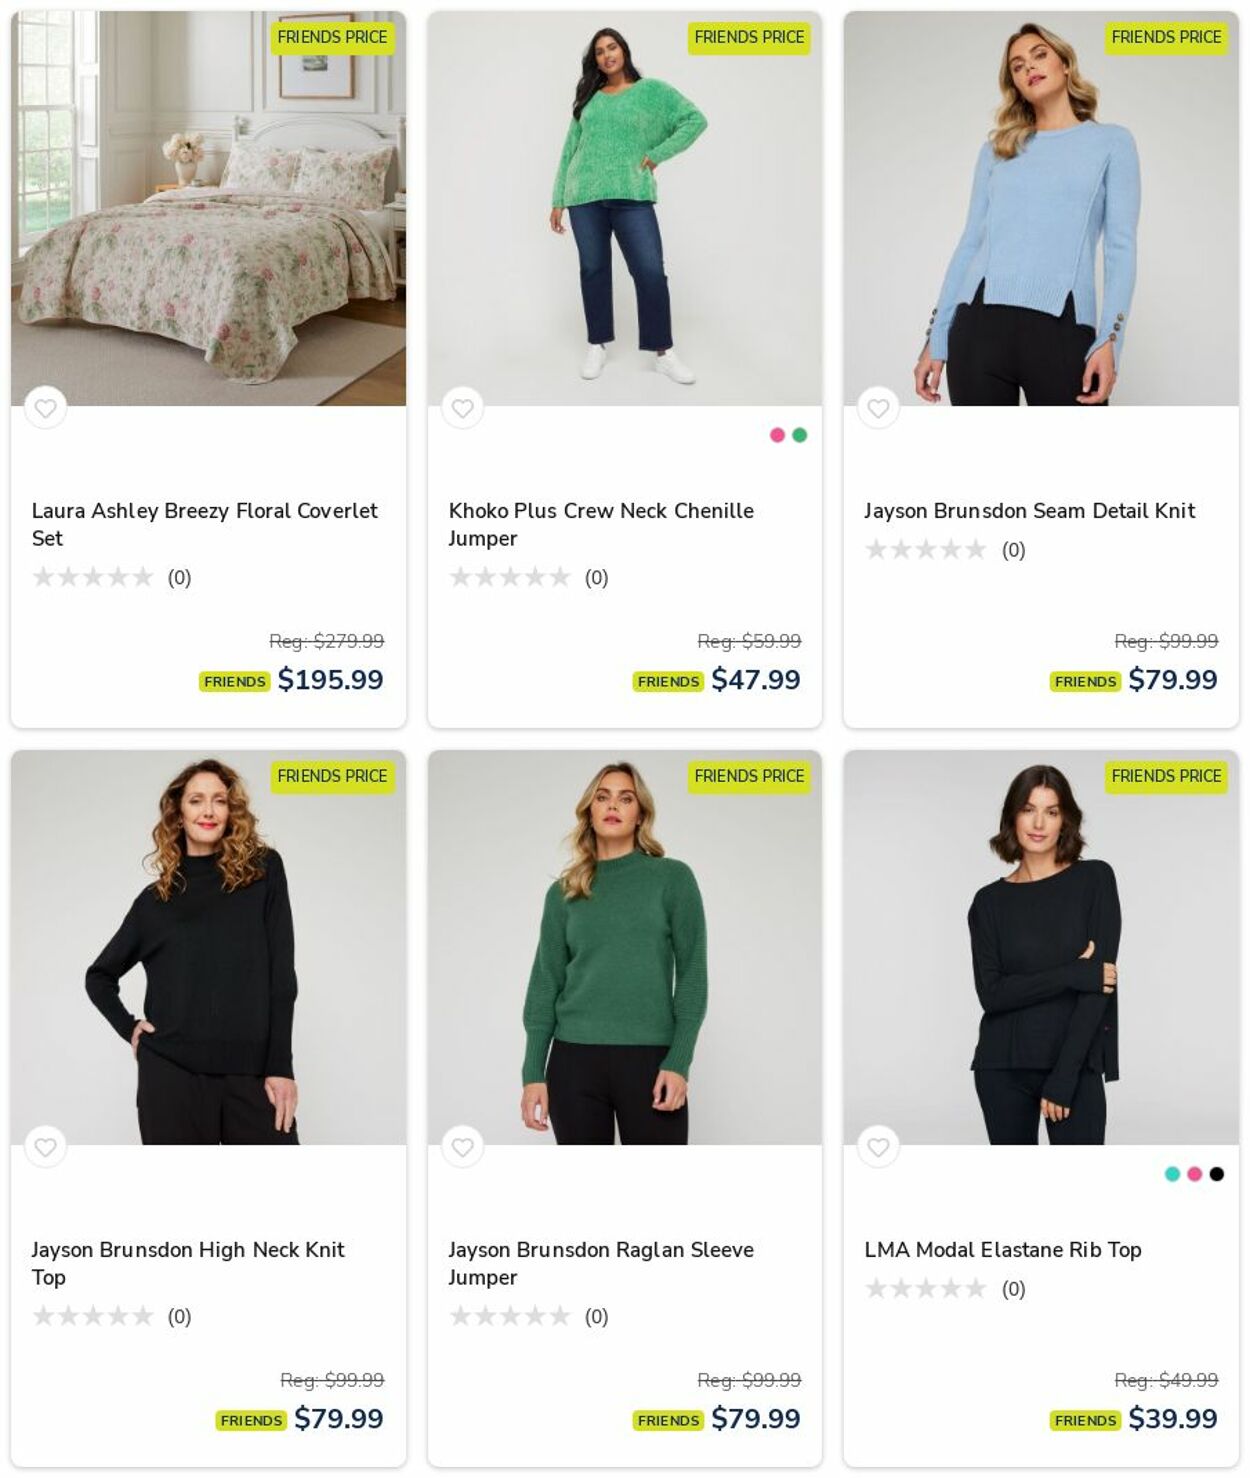Open the green raglan sleeve jumper image
1250x1478 pixels.
point(624,947)
